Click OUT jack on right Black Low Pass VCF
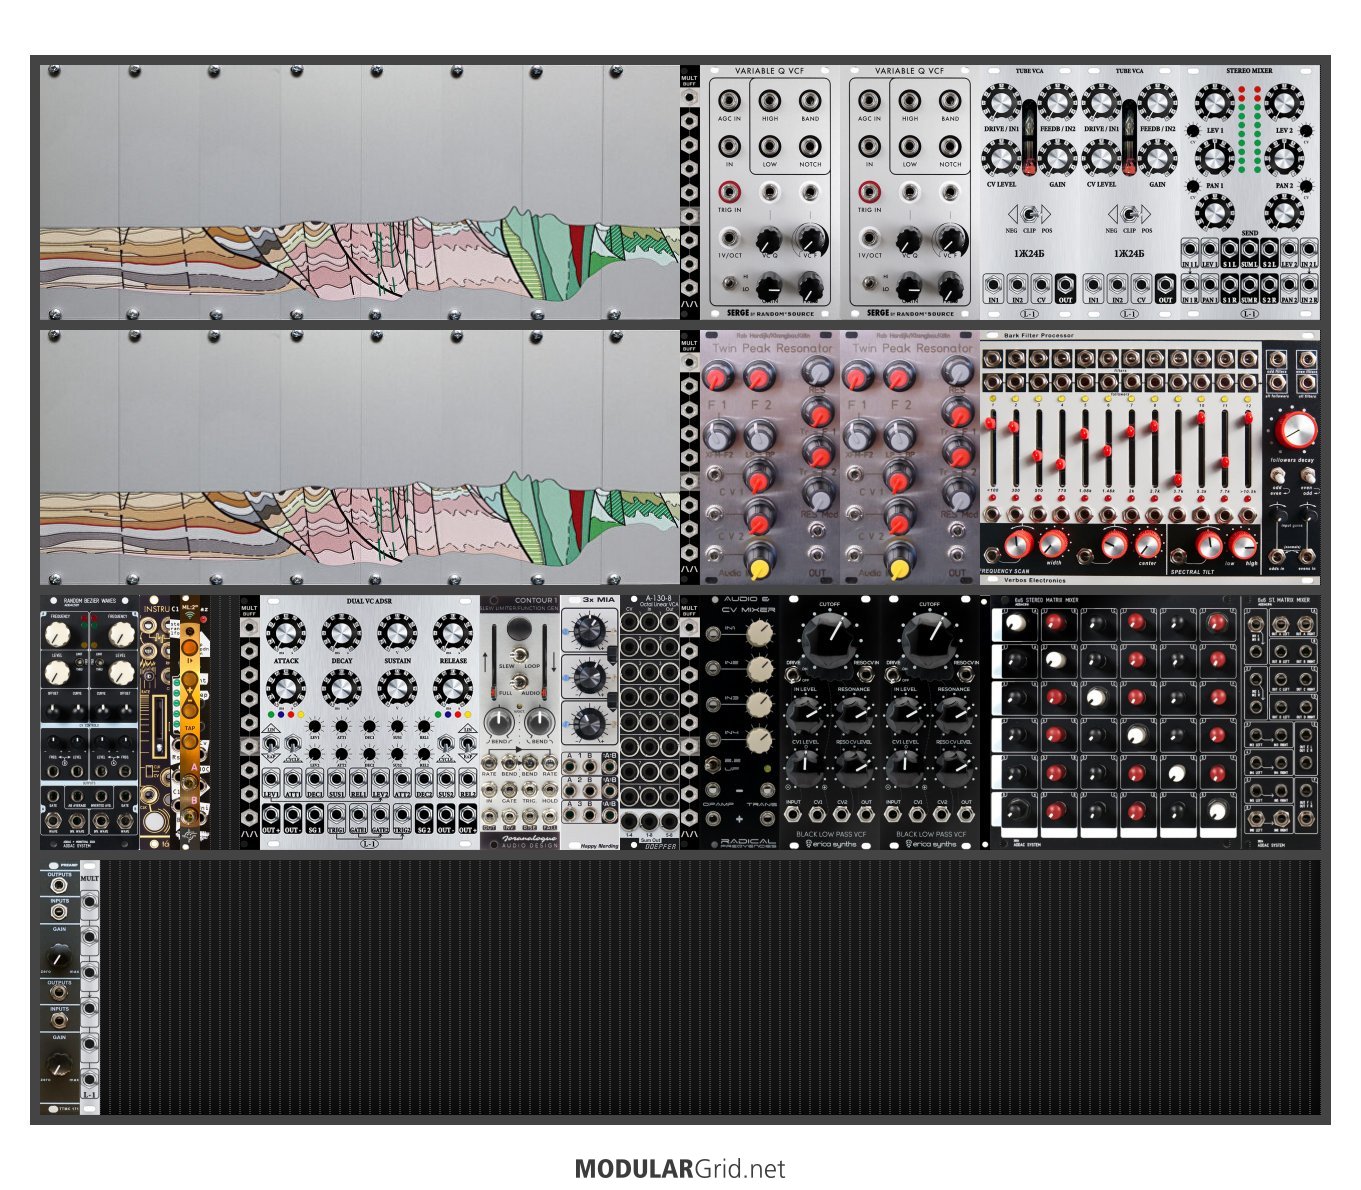 [966, 815]
